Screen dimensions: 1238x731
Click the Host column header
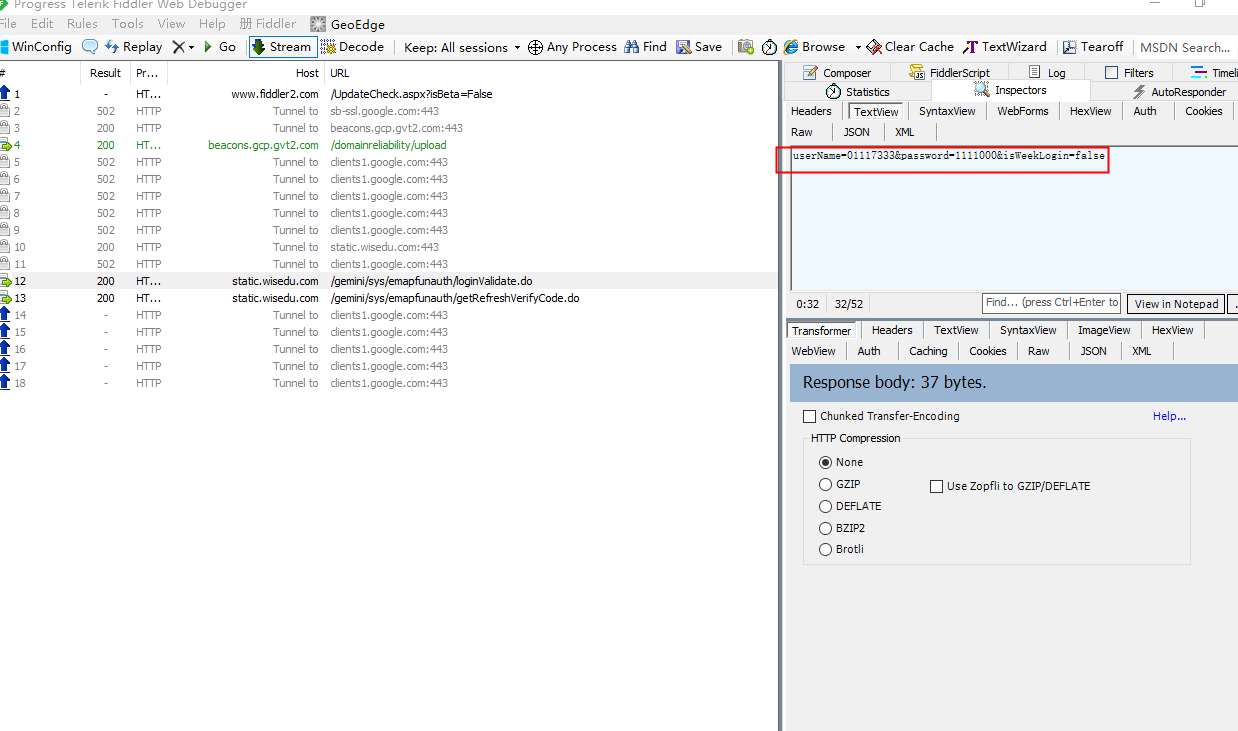(x=246, y=73)
